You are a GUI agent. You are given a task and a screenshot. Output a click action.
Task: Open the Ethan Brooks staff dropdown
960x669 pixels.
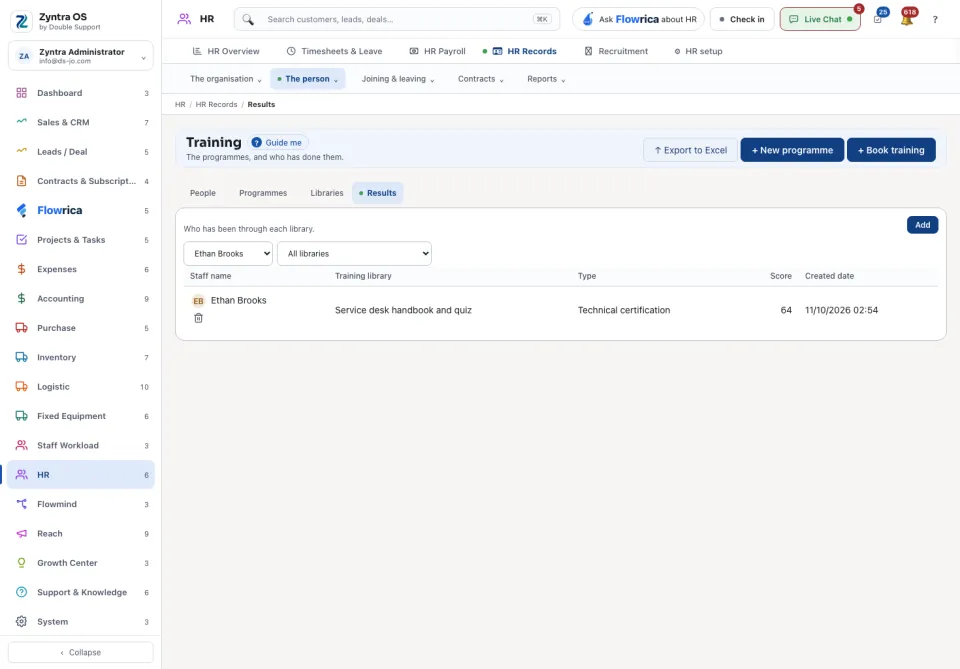click(x=228, y=253)
